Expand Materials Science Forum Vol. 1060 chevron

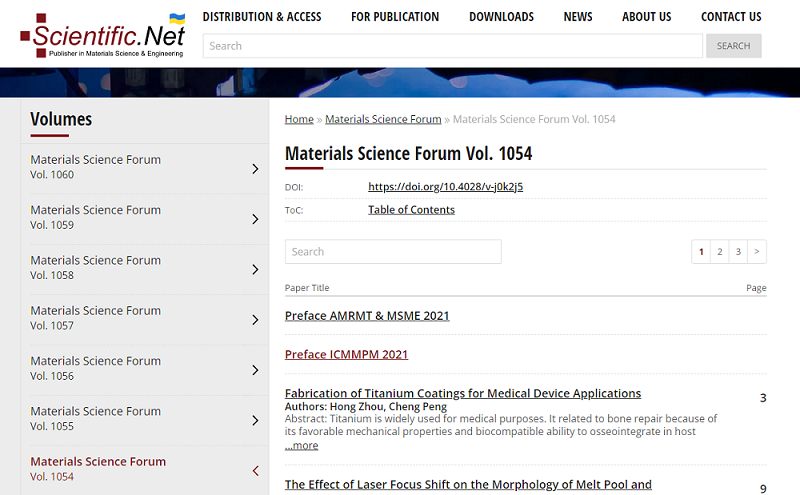click(x=256, y=169)
